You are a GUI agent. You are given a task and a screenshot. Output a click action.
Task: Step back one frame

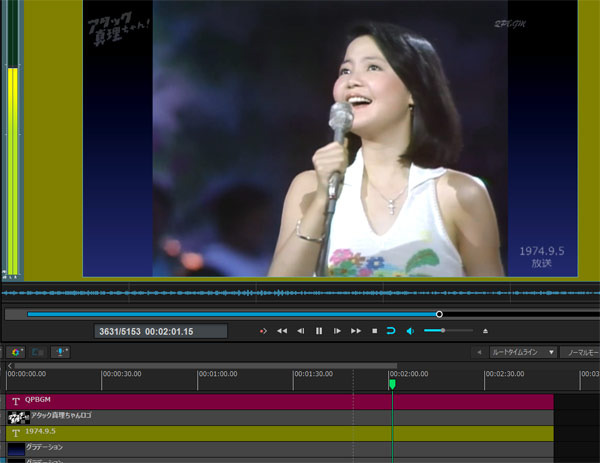[301, 331]
